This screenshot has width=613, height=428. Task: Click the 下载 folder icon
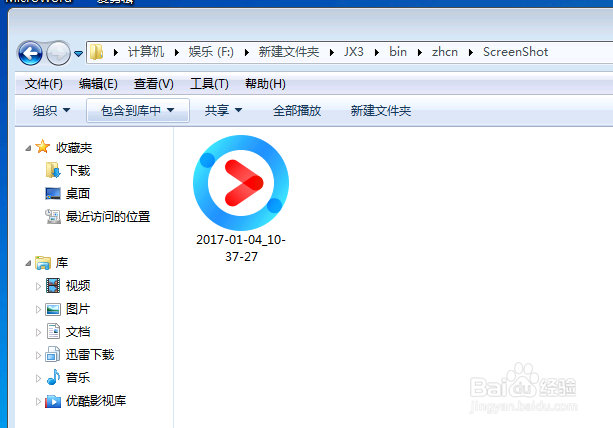[53, 170]
